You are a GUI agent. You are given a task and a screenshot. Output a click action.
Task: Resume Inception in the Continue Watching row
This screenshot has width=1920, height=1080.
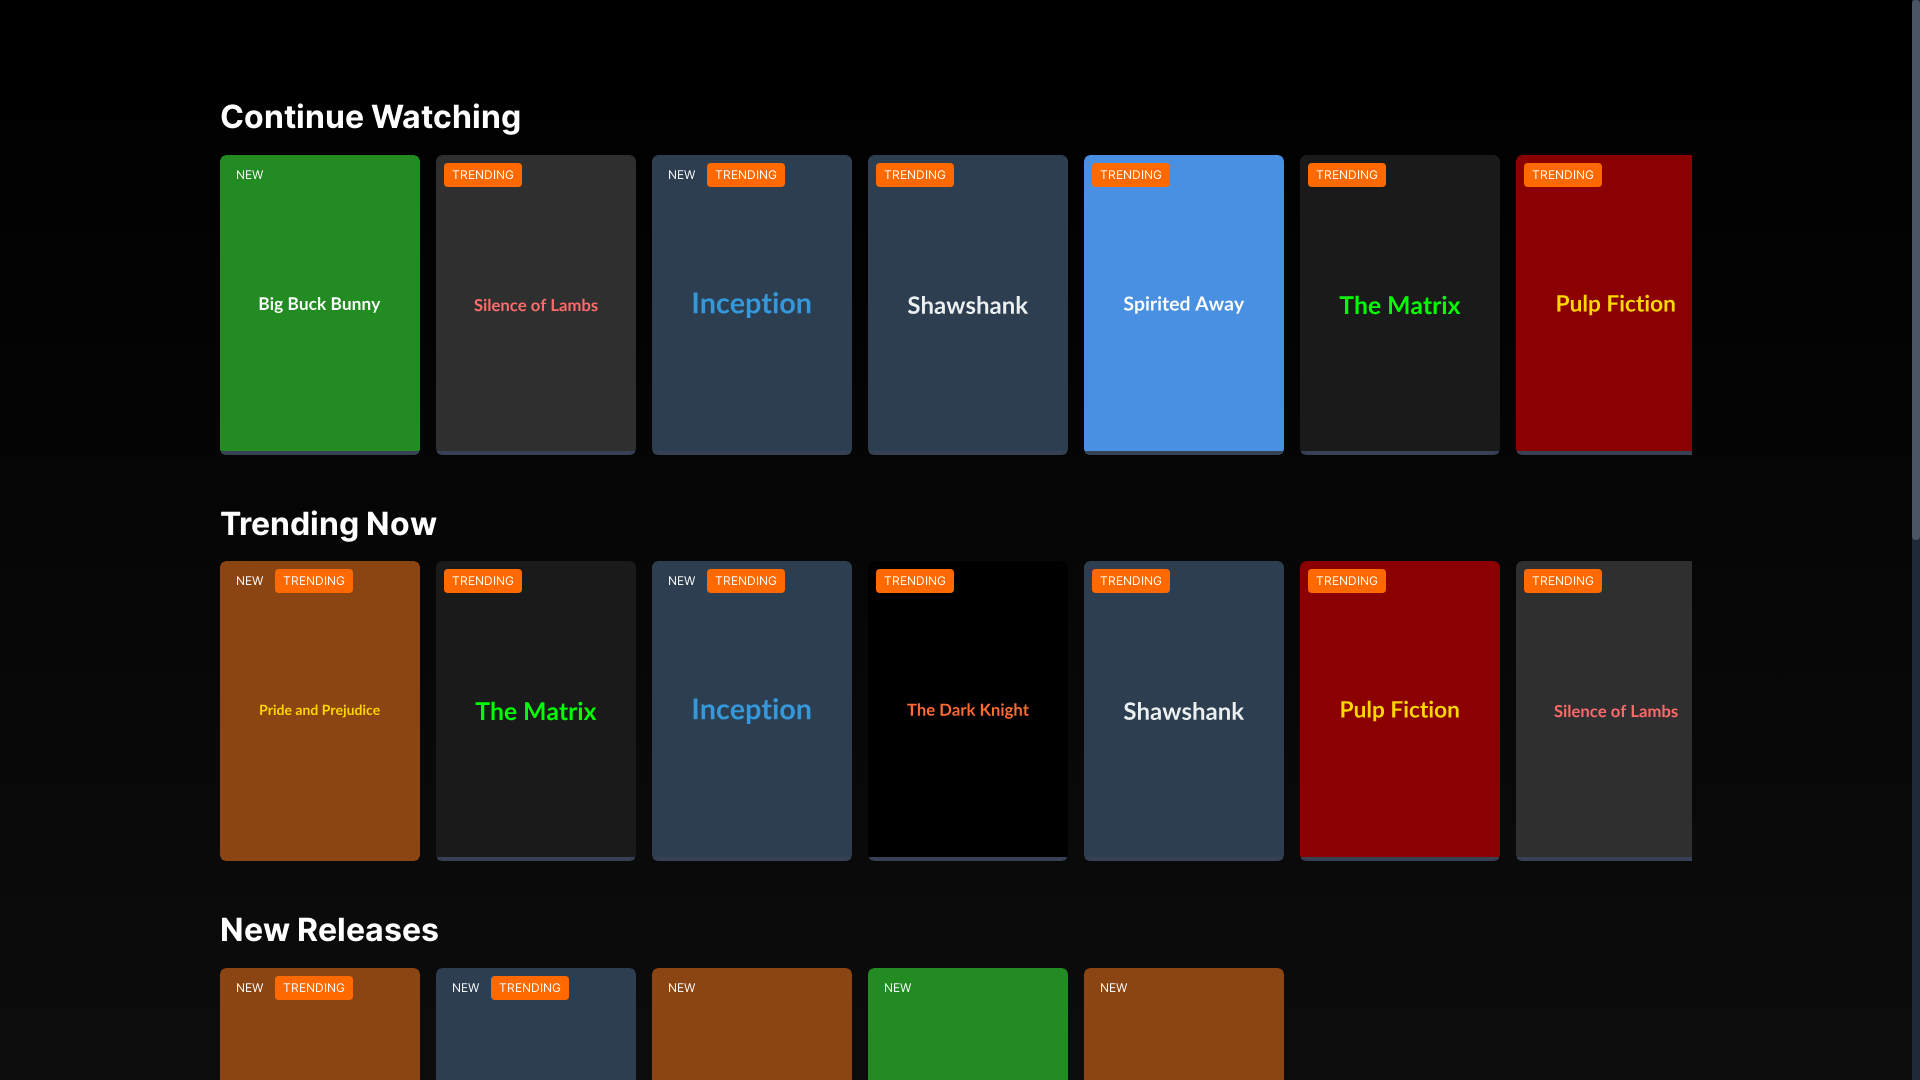[x=752, y=304]
